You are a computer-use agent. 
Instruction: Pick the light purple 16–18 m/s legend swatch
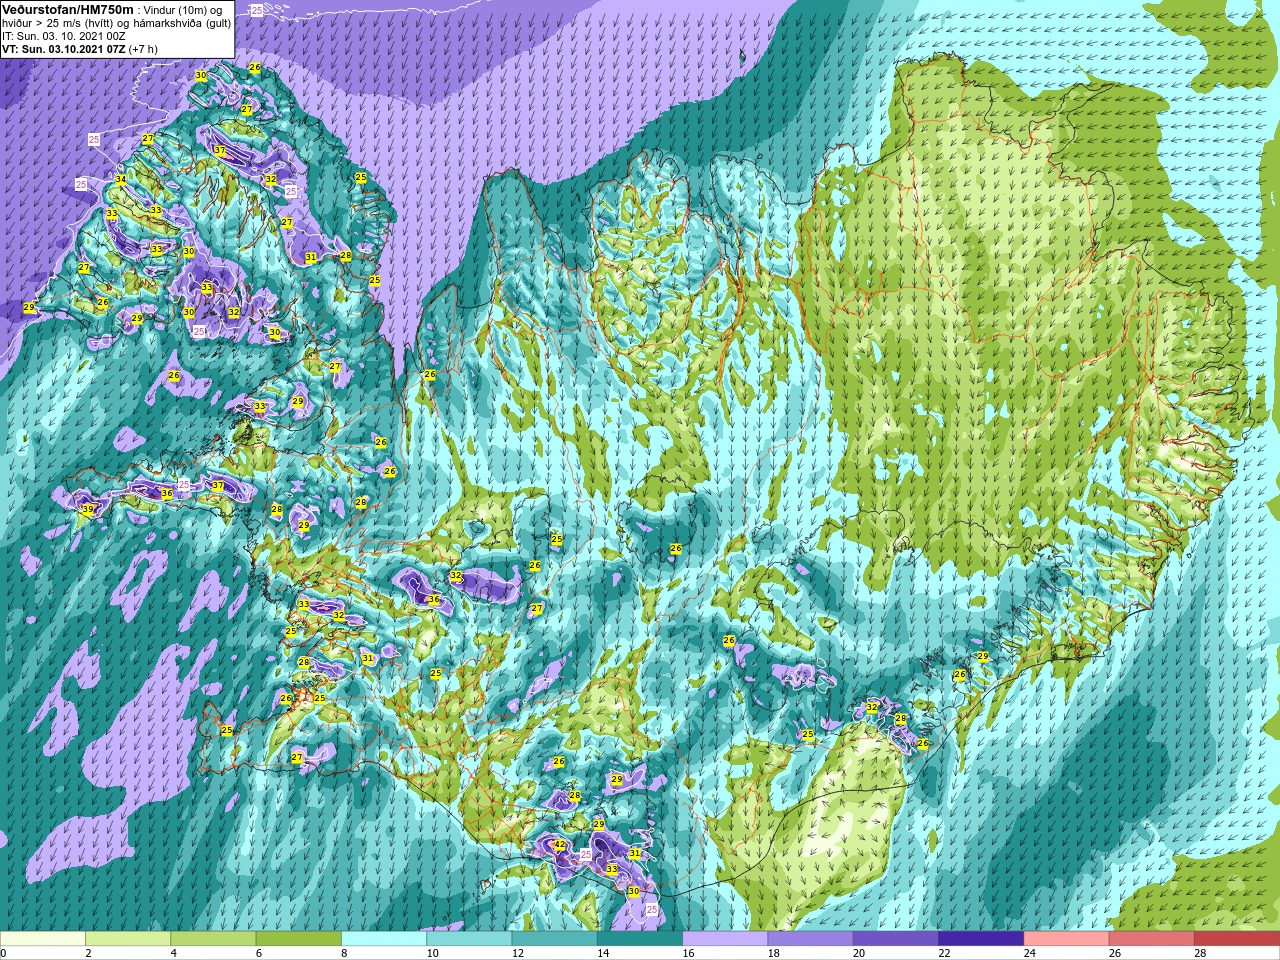click(x=725, y=939)
